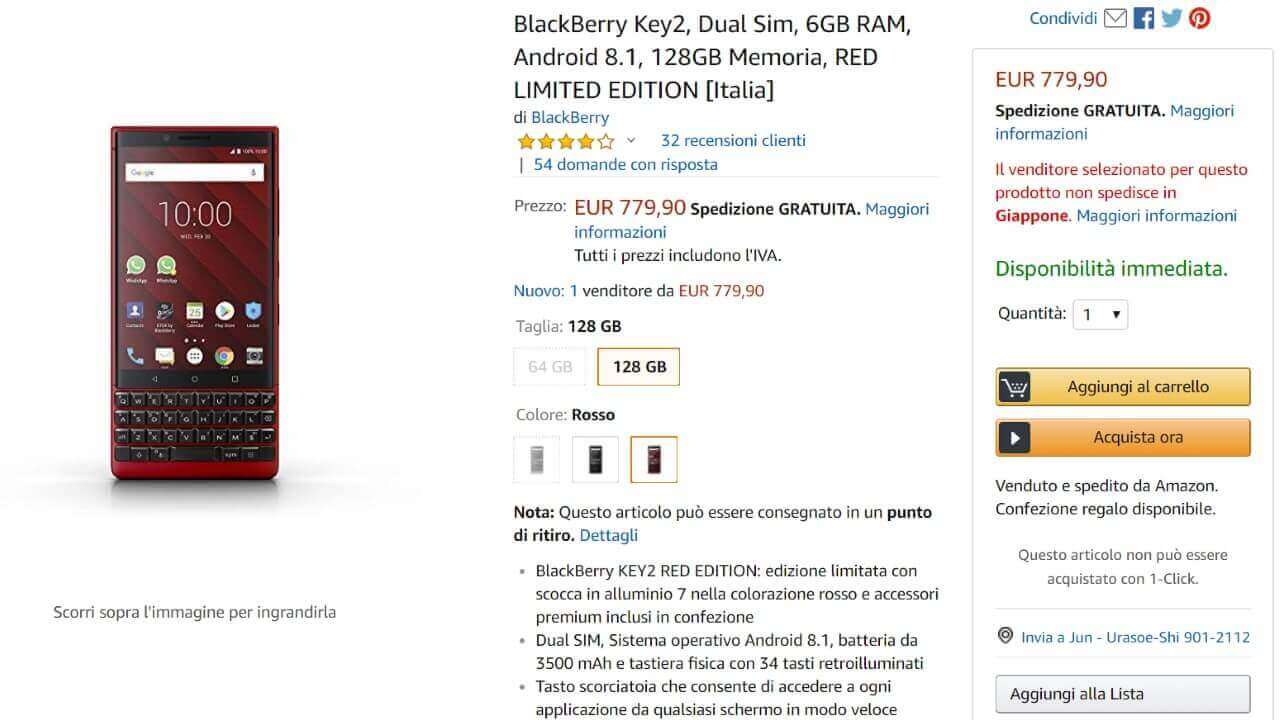
Task: Share the product on Twitter
Action: [x=1172, y=18]
